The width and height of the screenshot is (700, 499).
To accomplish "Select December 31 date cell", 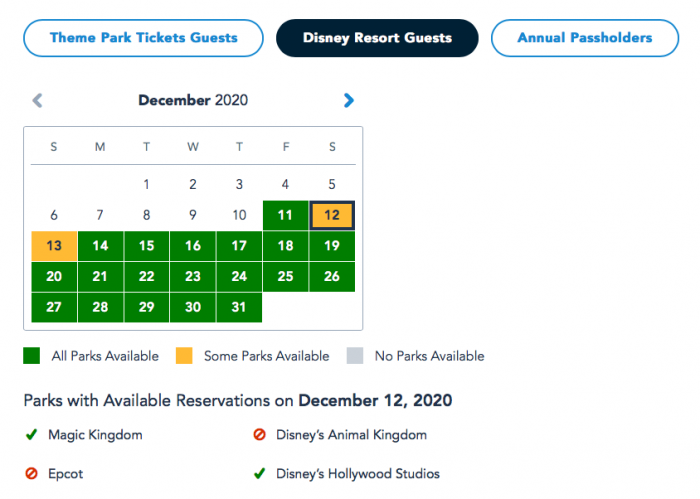I will tap(239, 307).
